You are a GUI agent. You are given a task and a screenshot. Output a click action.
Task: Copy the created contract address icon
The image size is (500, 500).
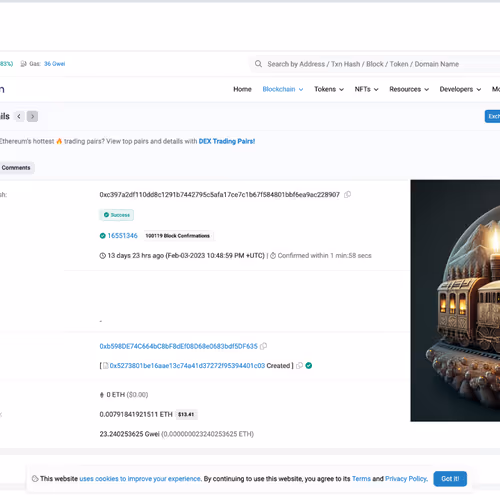[x=299, y=366]
